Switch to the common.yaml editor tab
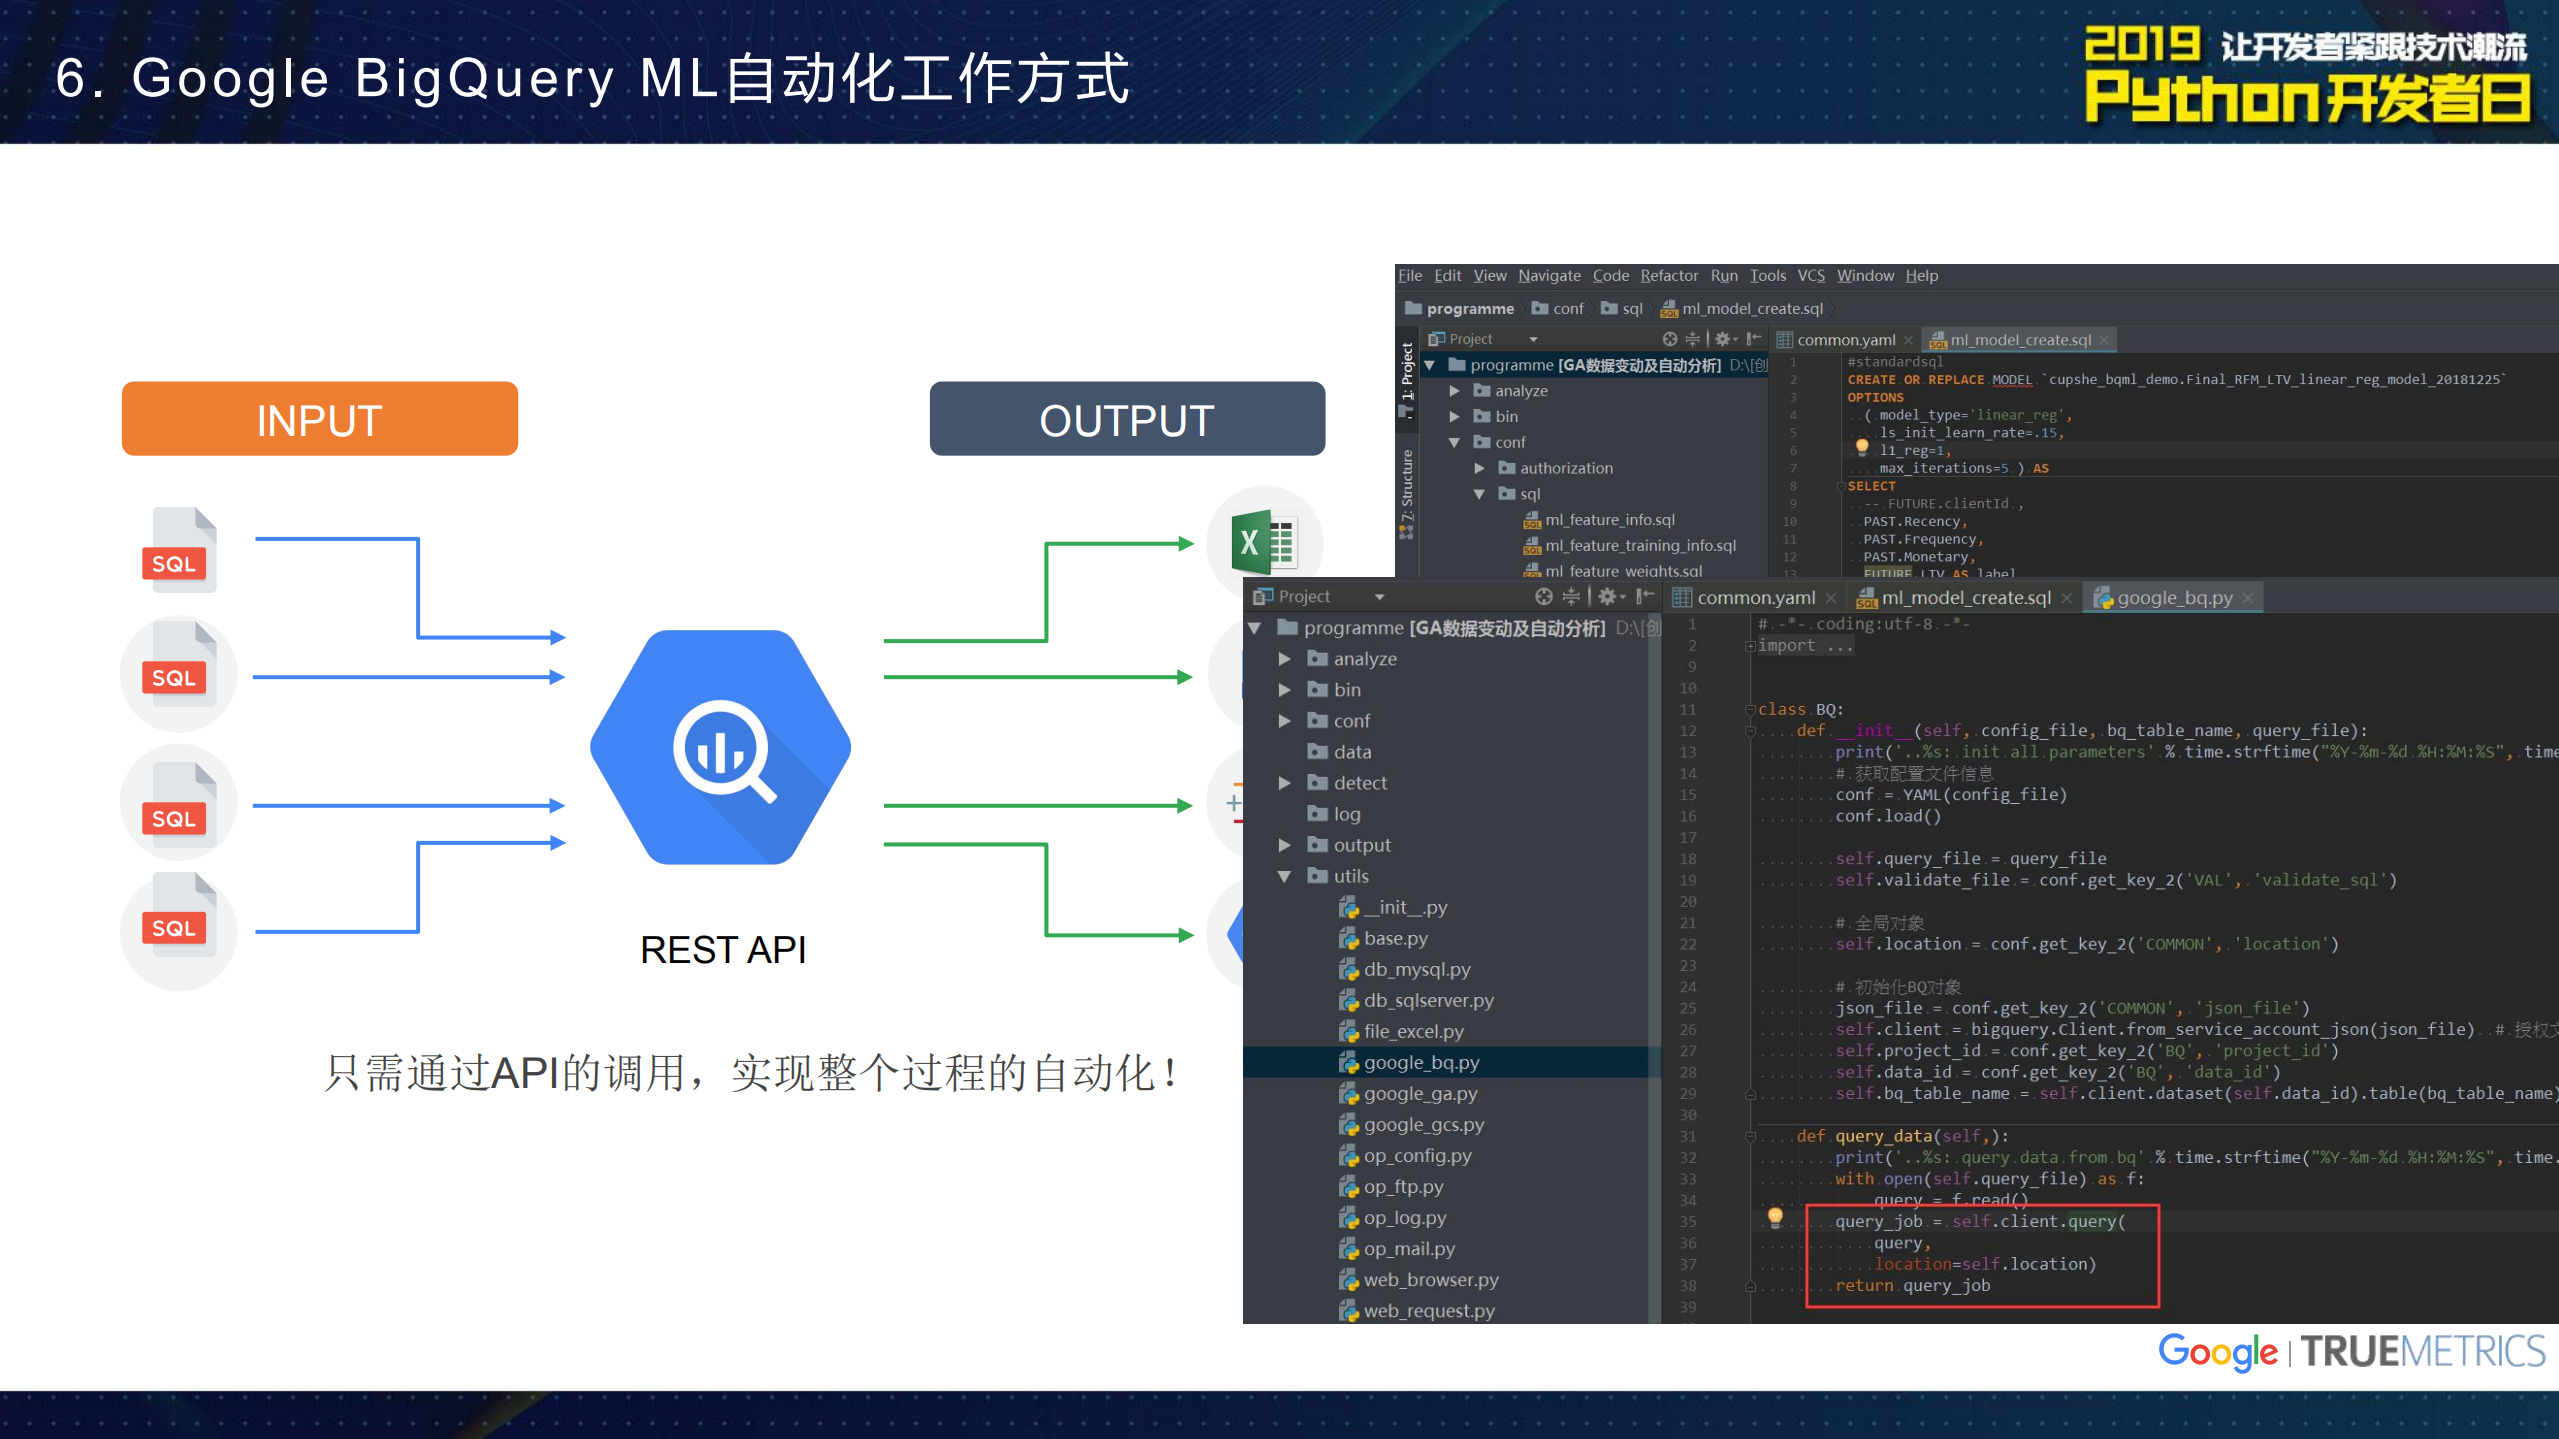Viewport: 2559px width, 1439px height. [x=1755, y=596]
